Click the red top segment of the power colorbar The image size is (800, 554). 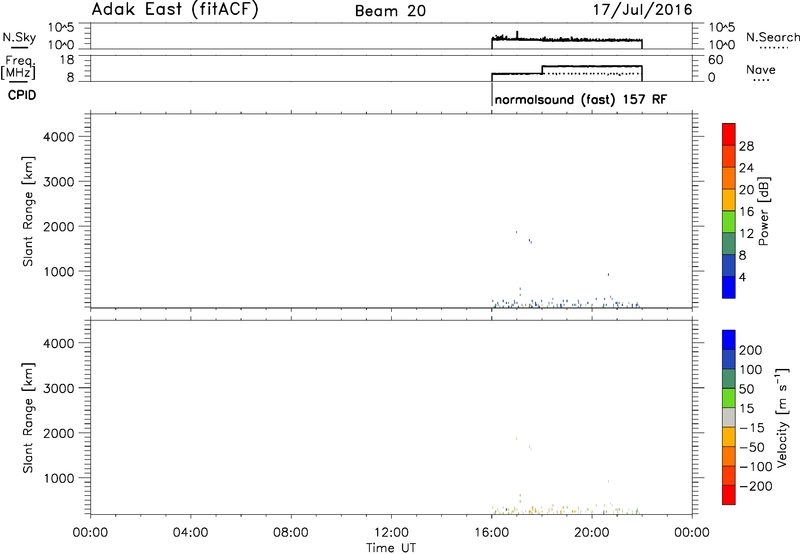tap(729, 134)
